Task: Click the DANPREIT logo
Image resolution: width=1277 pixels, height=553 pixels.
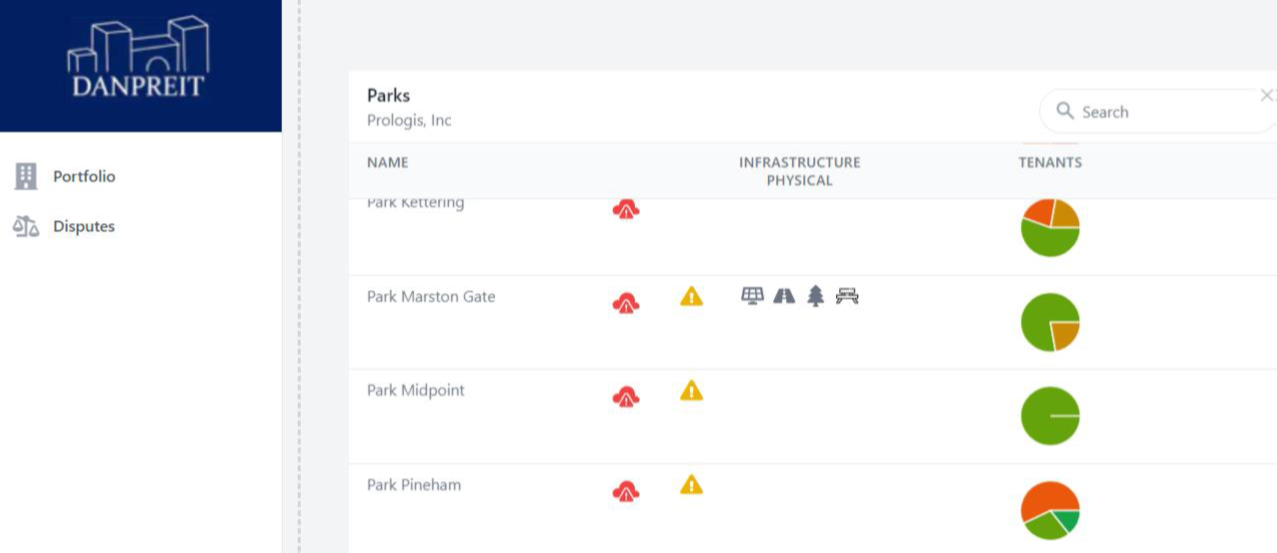Action: point(138,58)
